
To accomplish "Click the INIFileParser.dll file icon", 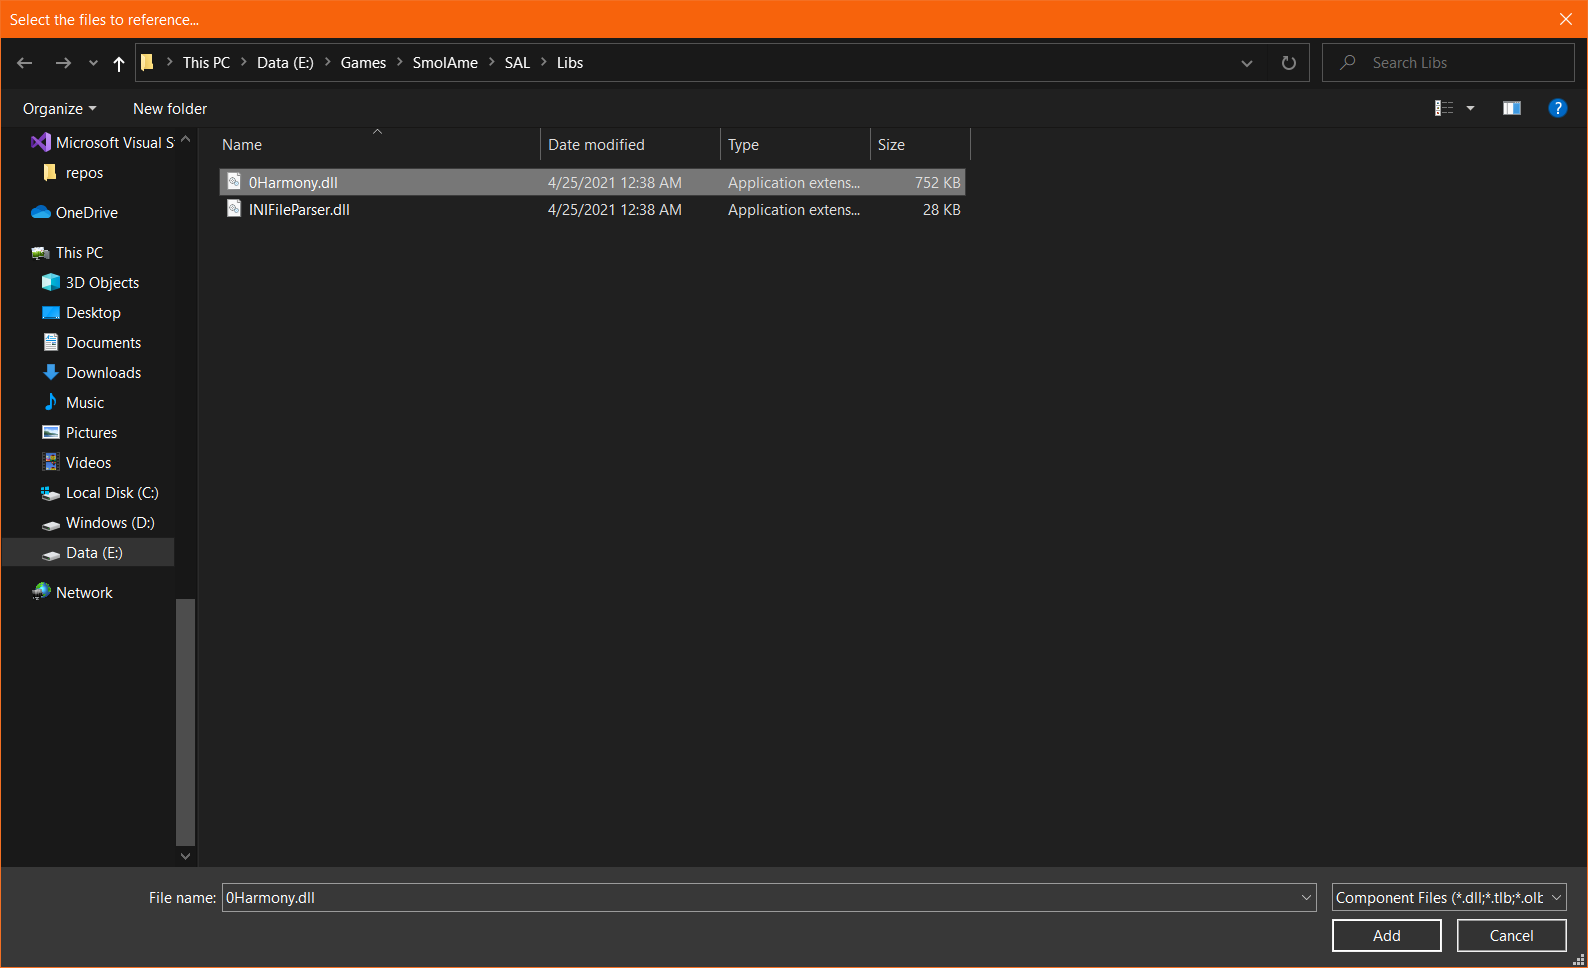I will click(234, 208).
